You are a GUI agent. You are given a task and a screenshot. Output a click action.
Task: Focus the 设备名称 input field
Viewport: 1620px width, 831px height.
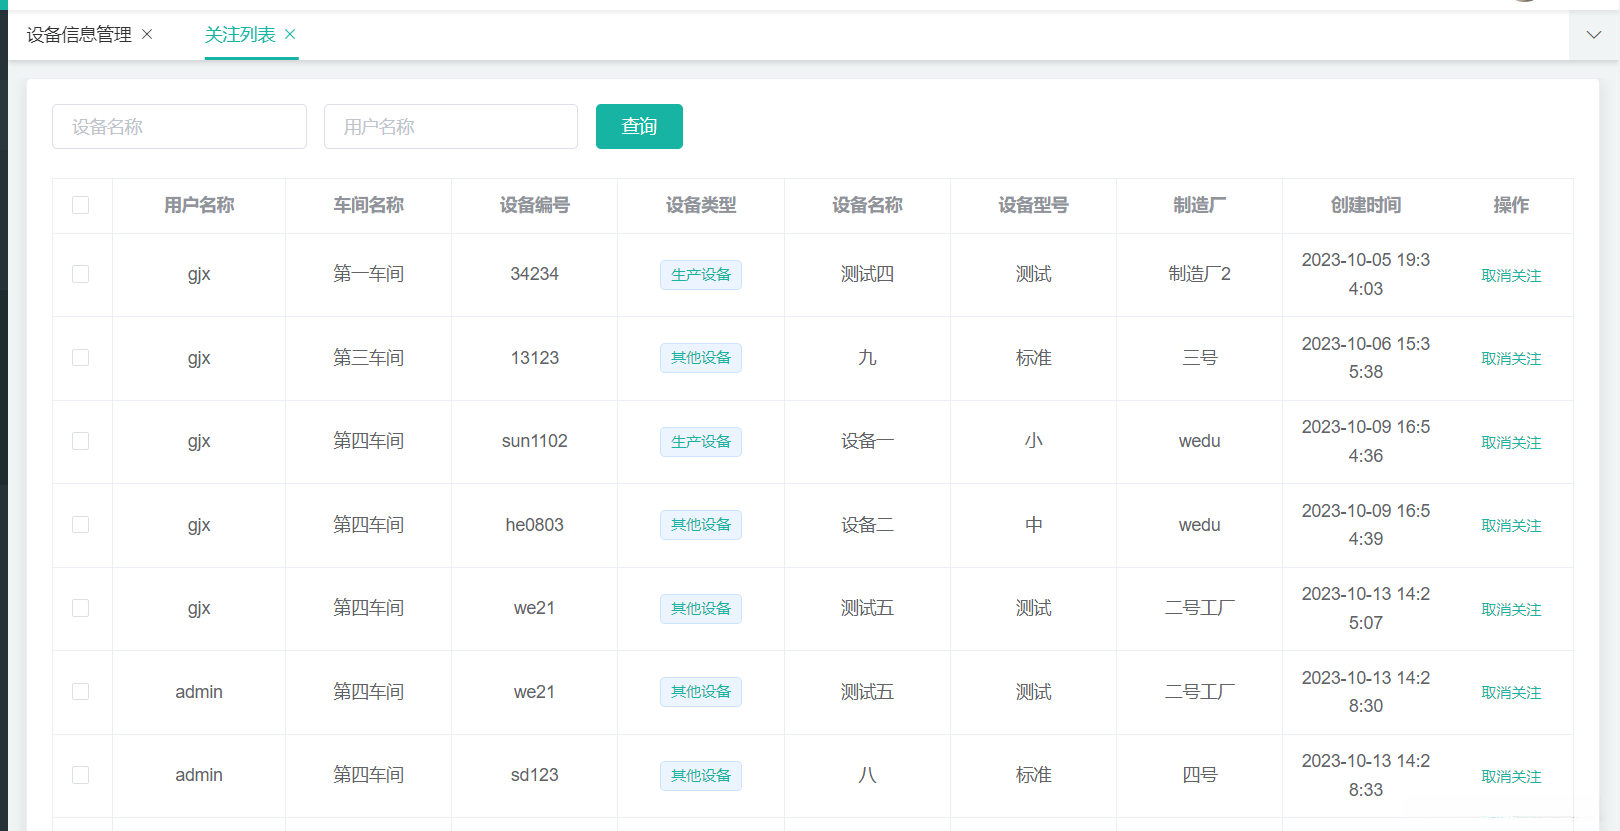[179, 127]
